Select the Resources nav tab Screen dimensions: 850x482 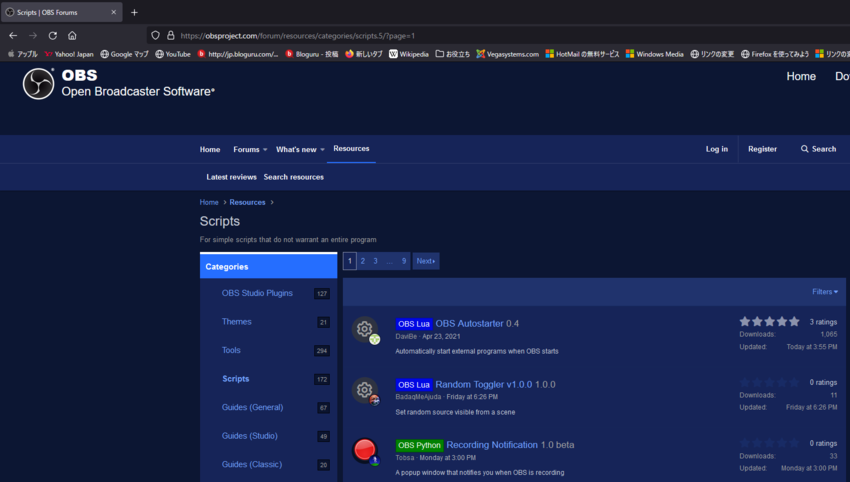(x=351, y=149)
